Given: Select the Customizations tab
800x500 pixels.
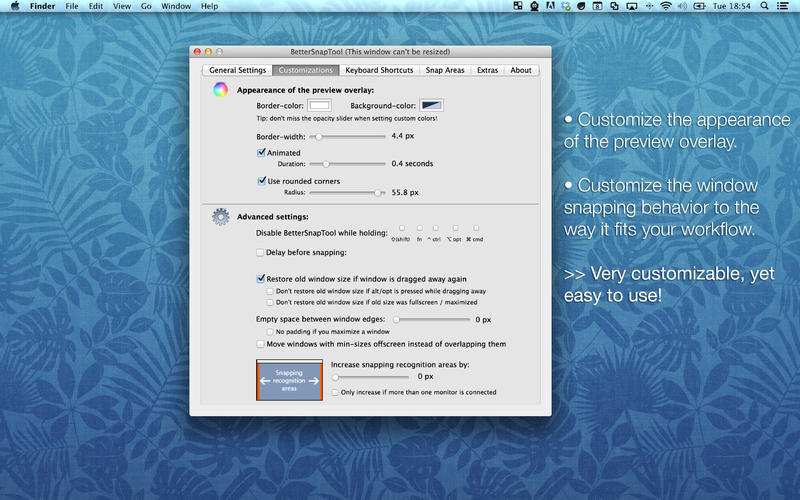Looking at the screenshot, I should (x=306, y=70).
